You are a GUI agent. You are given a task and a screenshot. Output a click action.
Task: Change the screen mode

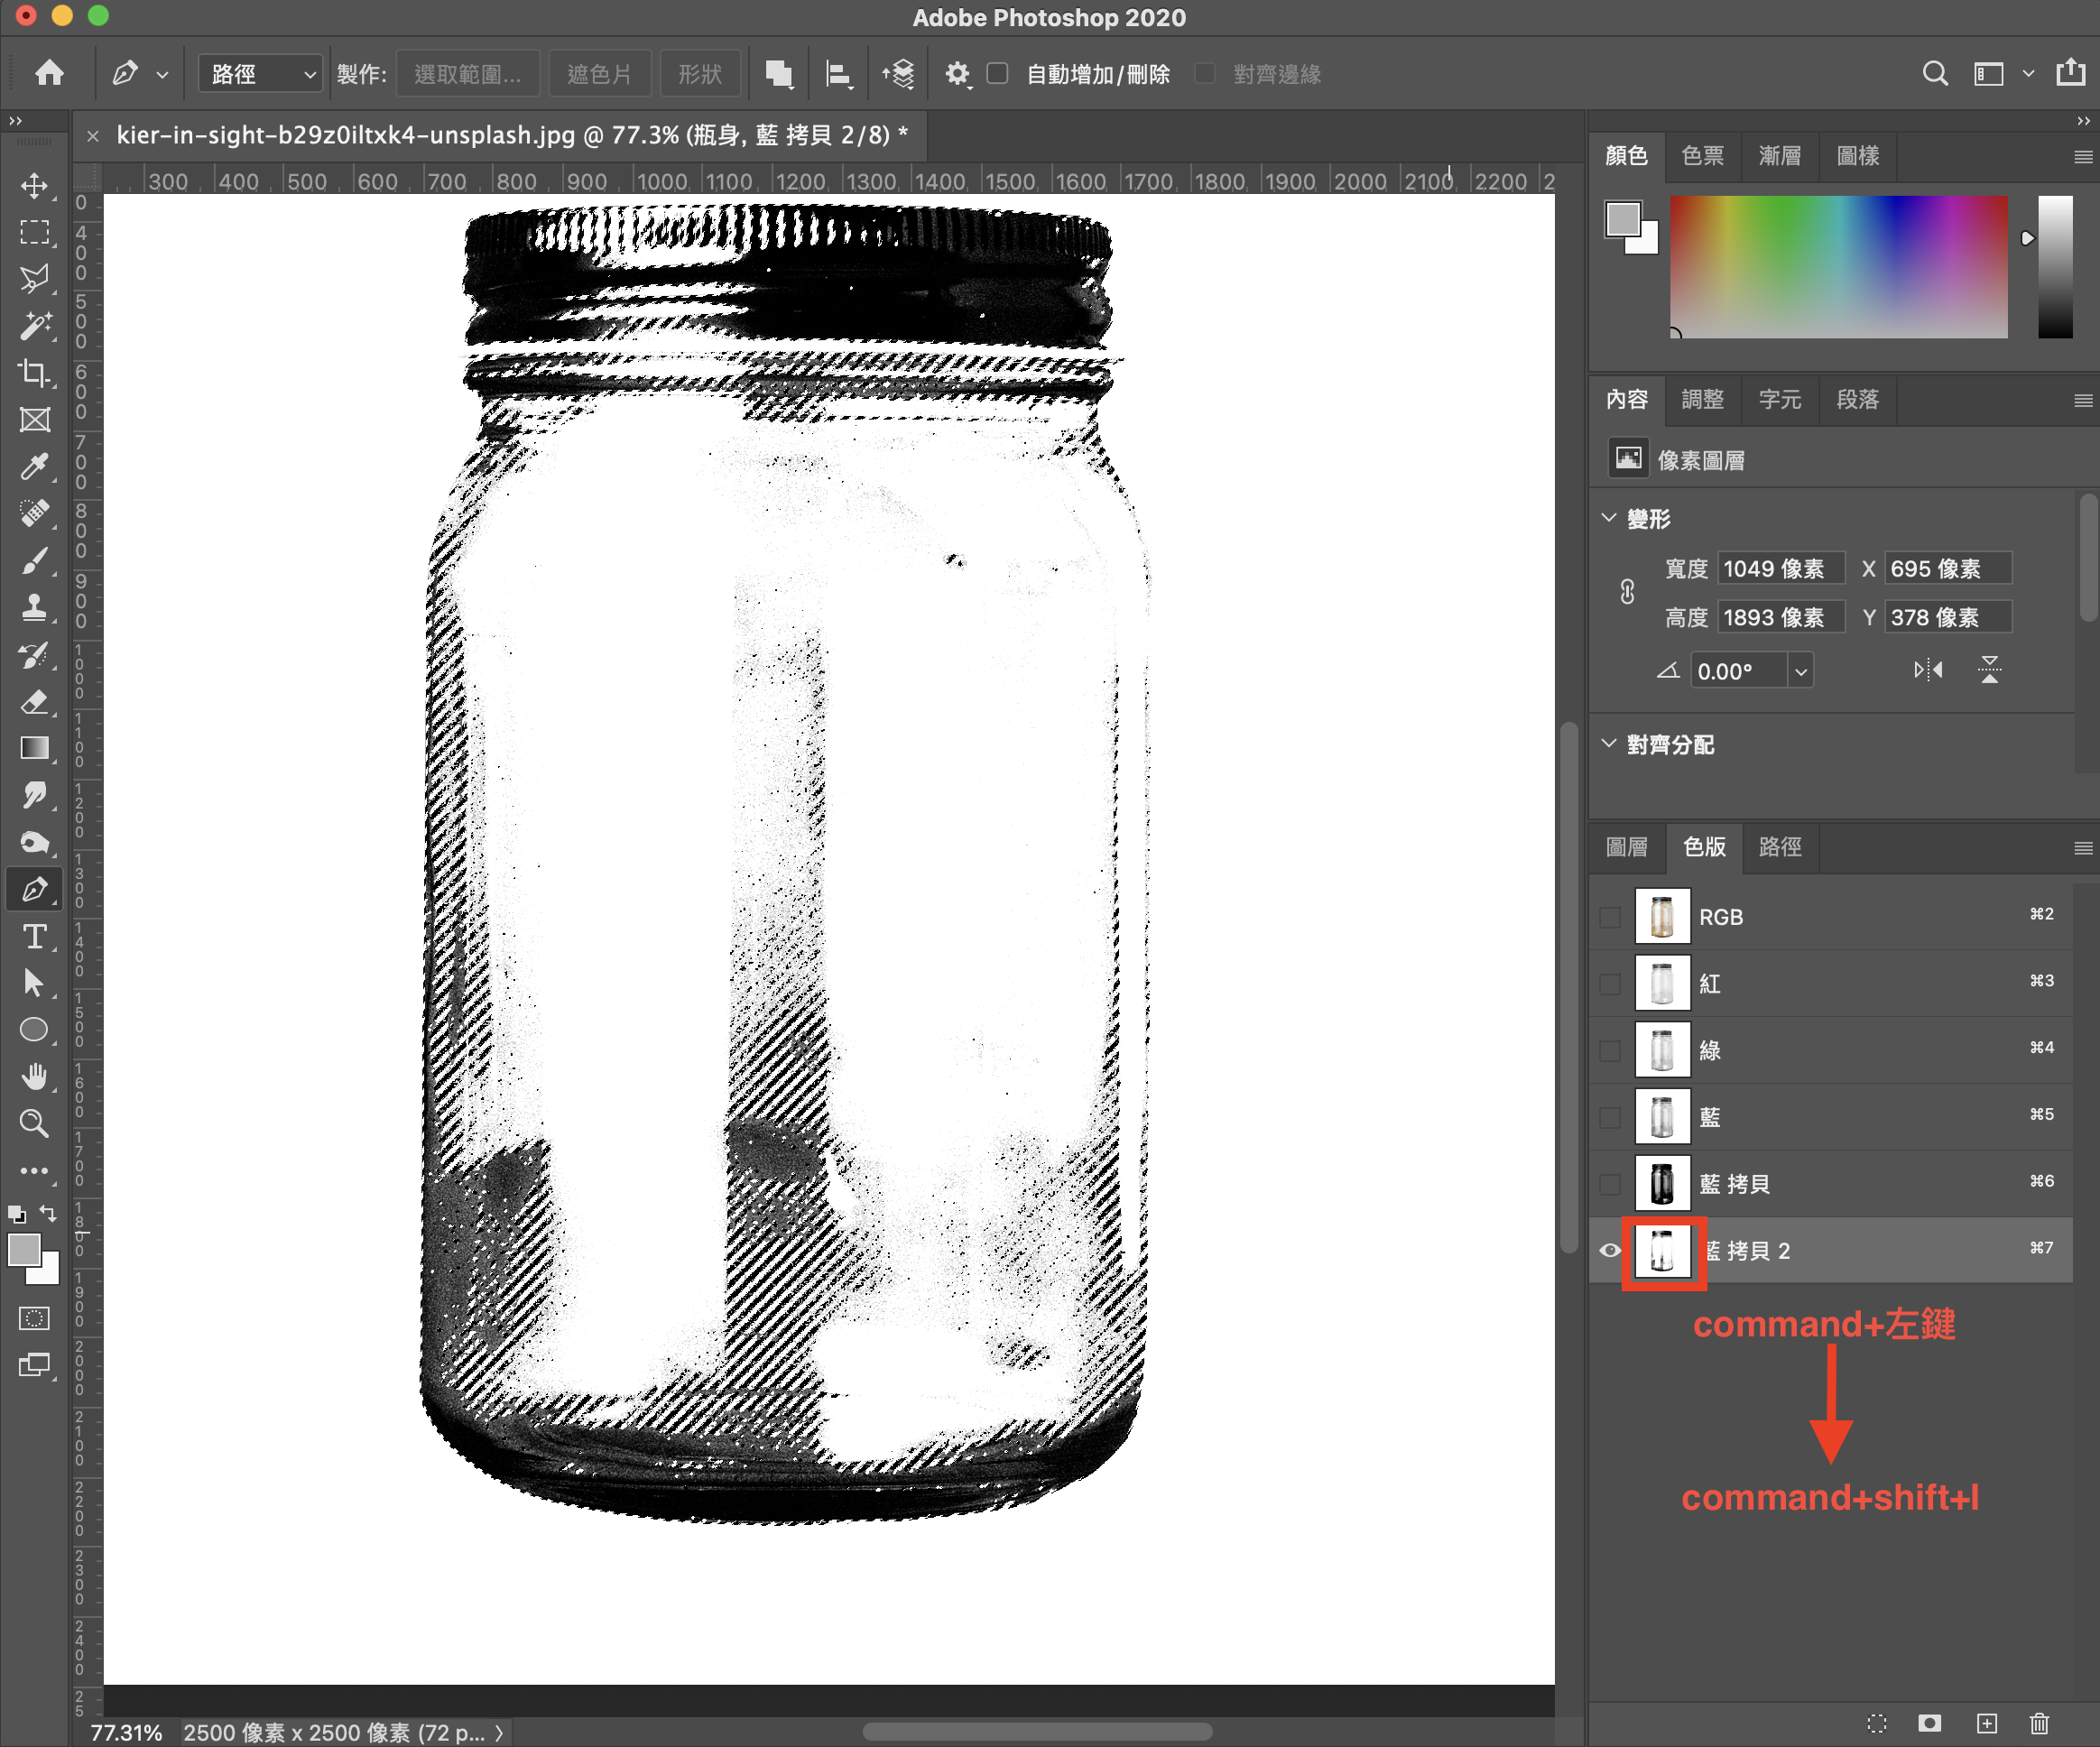[x=34, y=1365]
